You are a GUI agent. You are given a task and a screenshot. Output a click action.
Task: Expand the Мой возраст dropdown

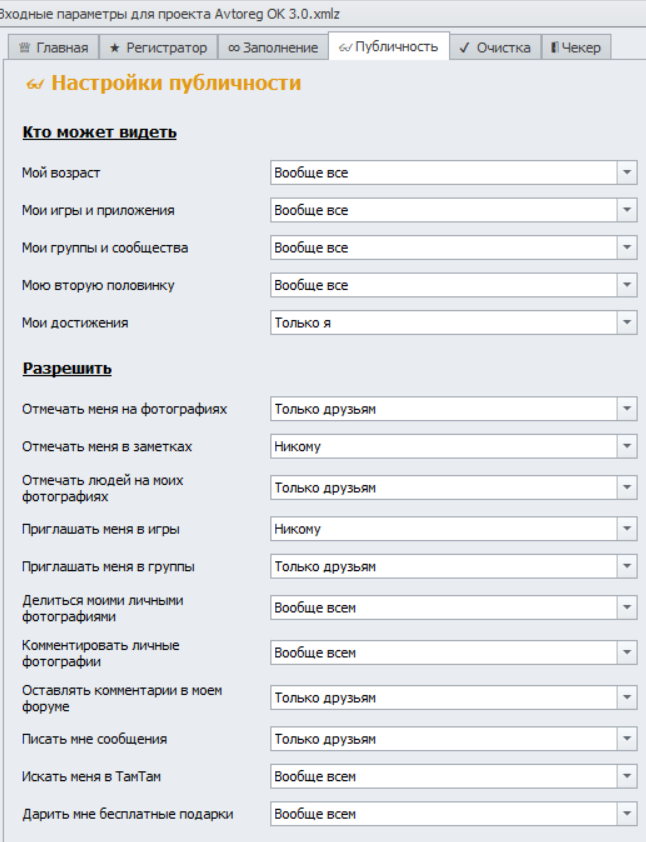coord(627,173)
